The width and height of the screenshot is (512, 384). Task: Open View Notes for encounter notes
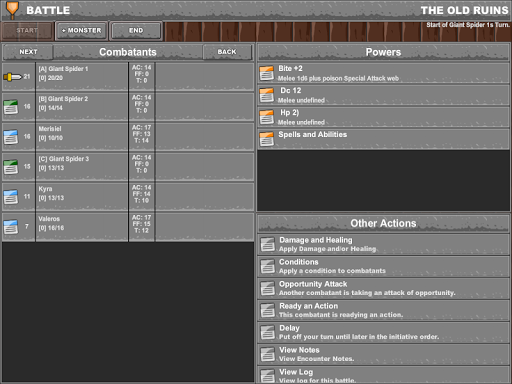(x=383, y=354)
